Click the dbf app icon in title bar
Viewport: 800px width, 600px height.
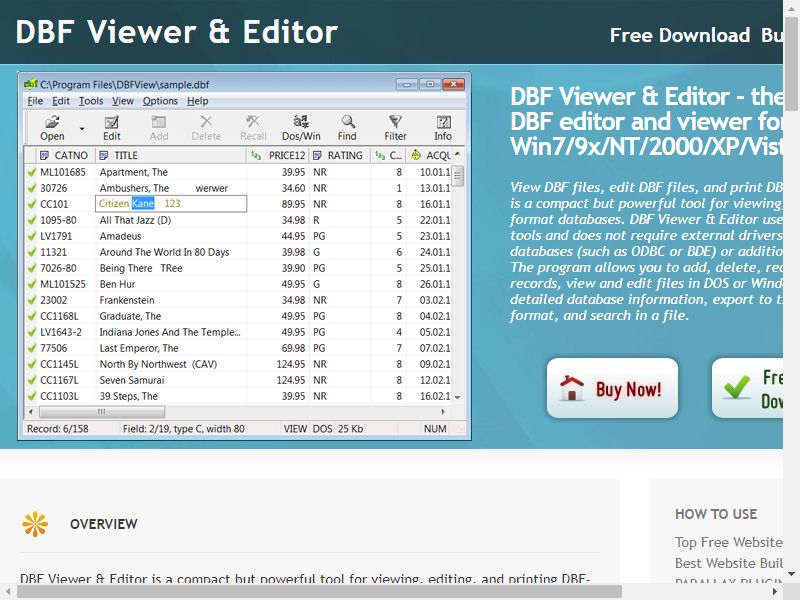point(31,84)
